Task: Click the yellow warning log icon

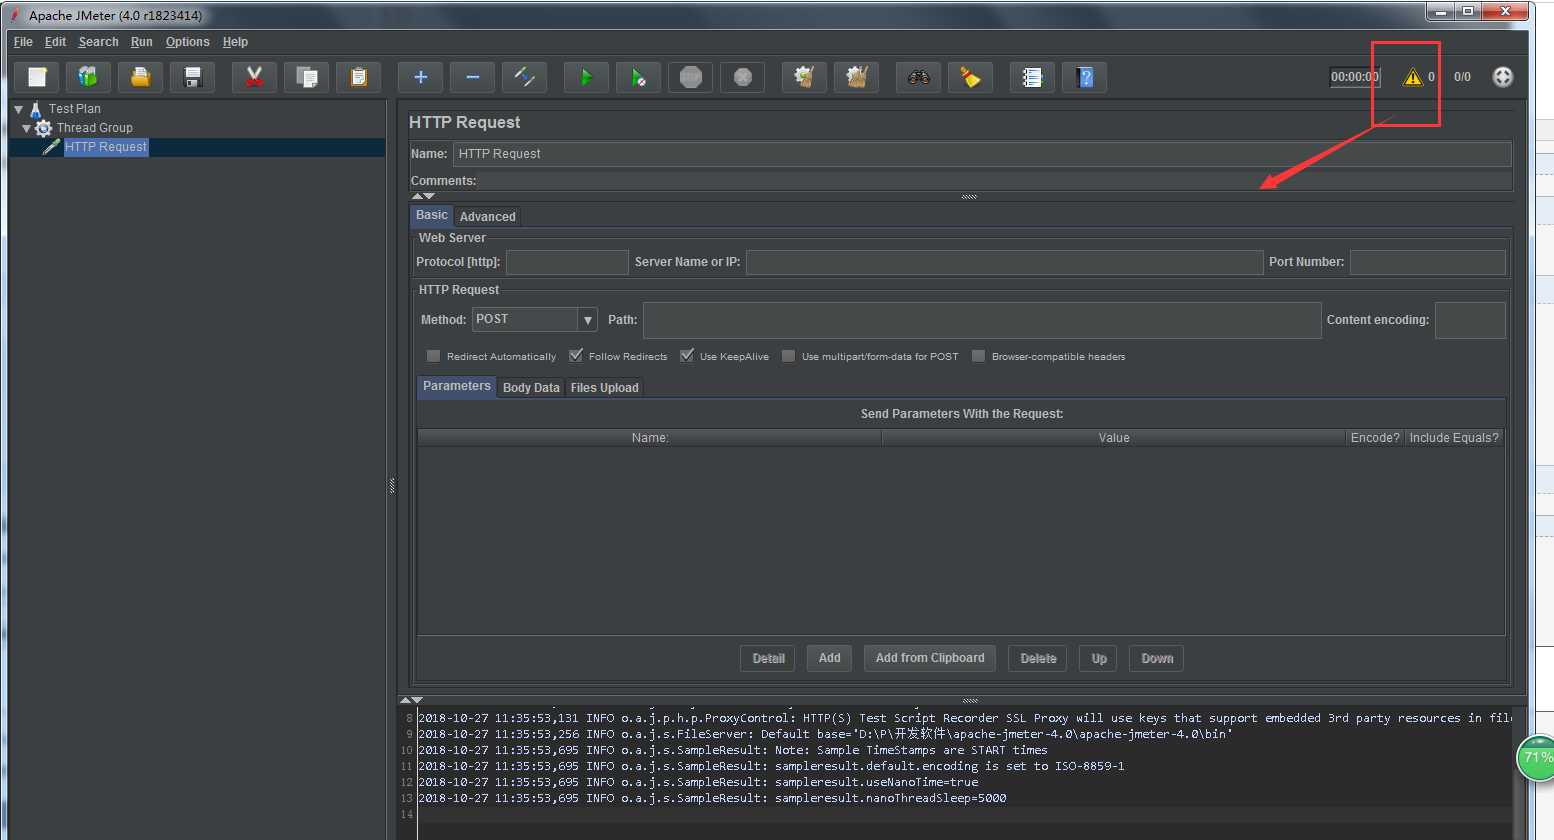Action: [x=1412, y=77]
